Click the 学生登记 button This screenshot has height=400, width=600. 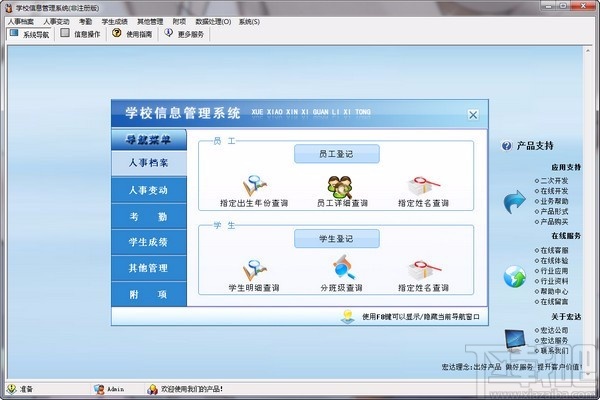pyautogui.click(x=337, y=239)
